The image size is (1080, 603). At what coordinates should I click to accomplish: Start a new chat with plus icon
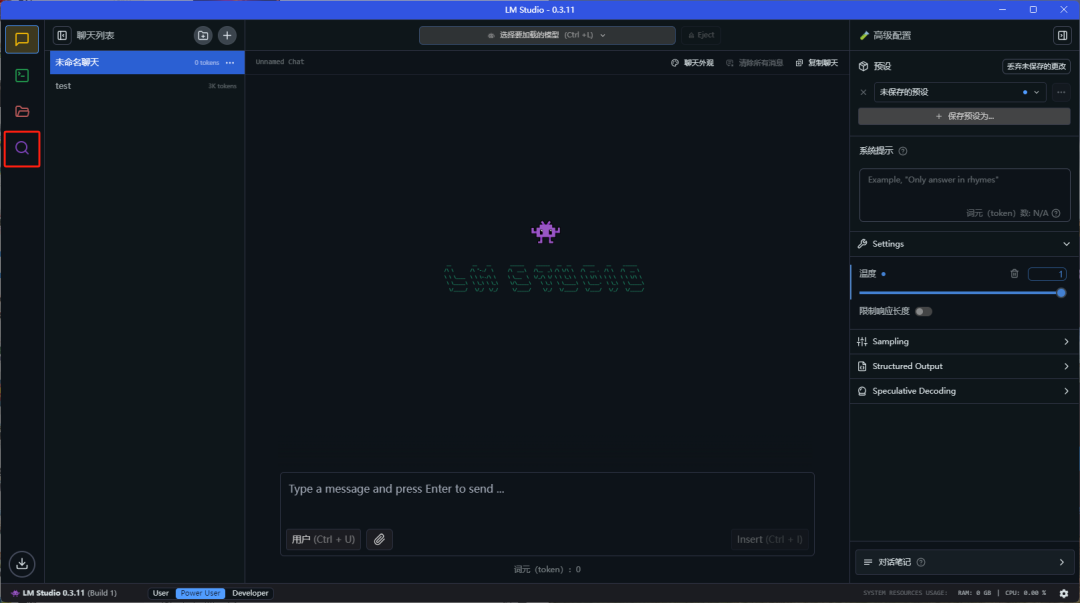[x=227, y=35]
